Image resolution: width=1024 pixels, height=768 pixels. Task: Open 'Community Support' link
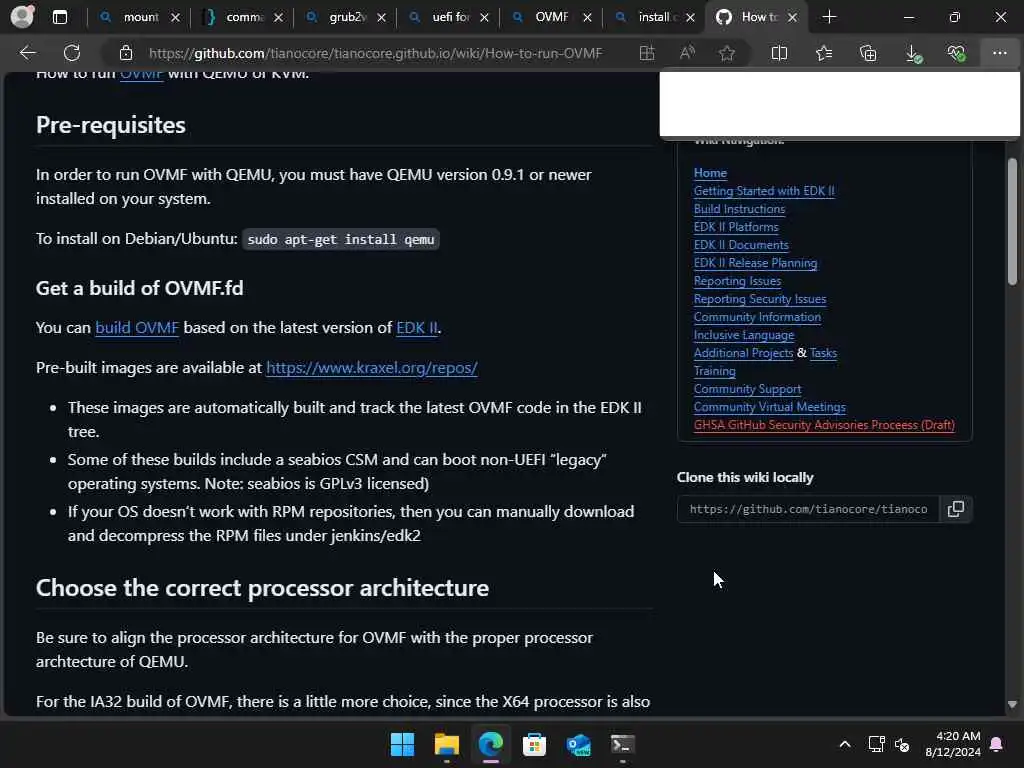747,389
